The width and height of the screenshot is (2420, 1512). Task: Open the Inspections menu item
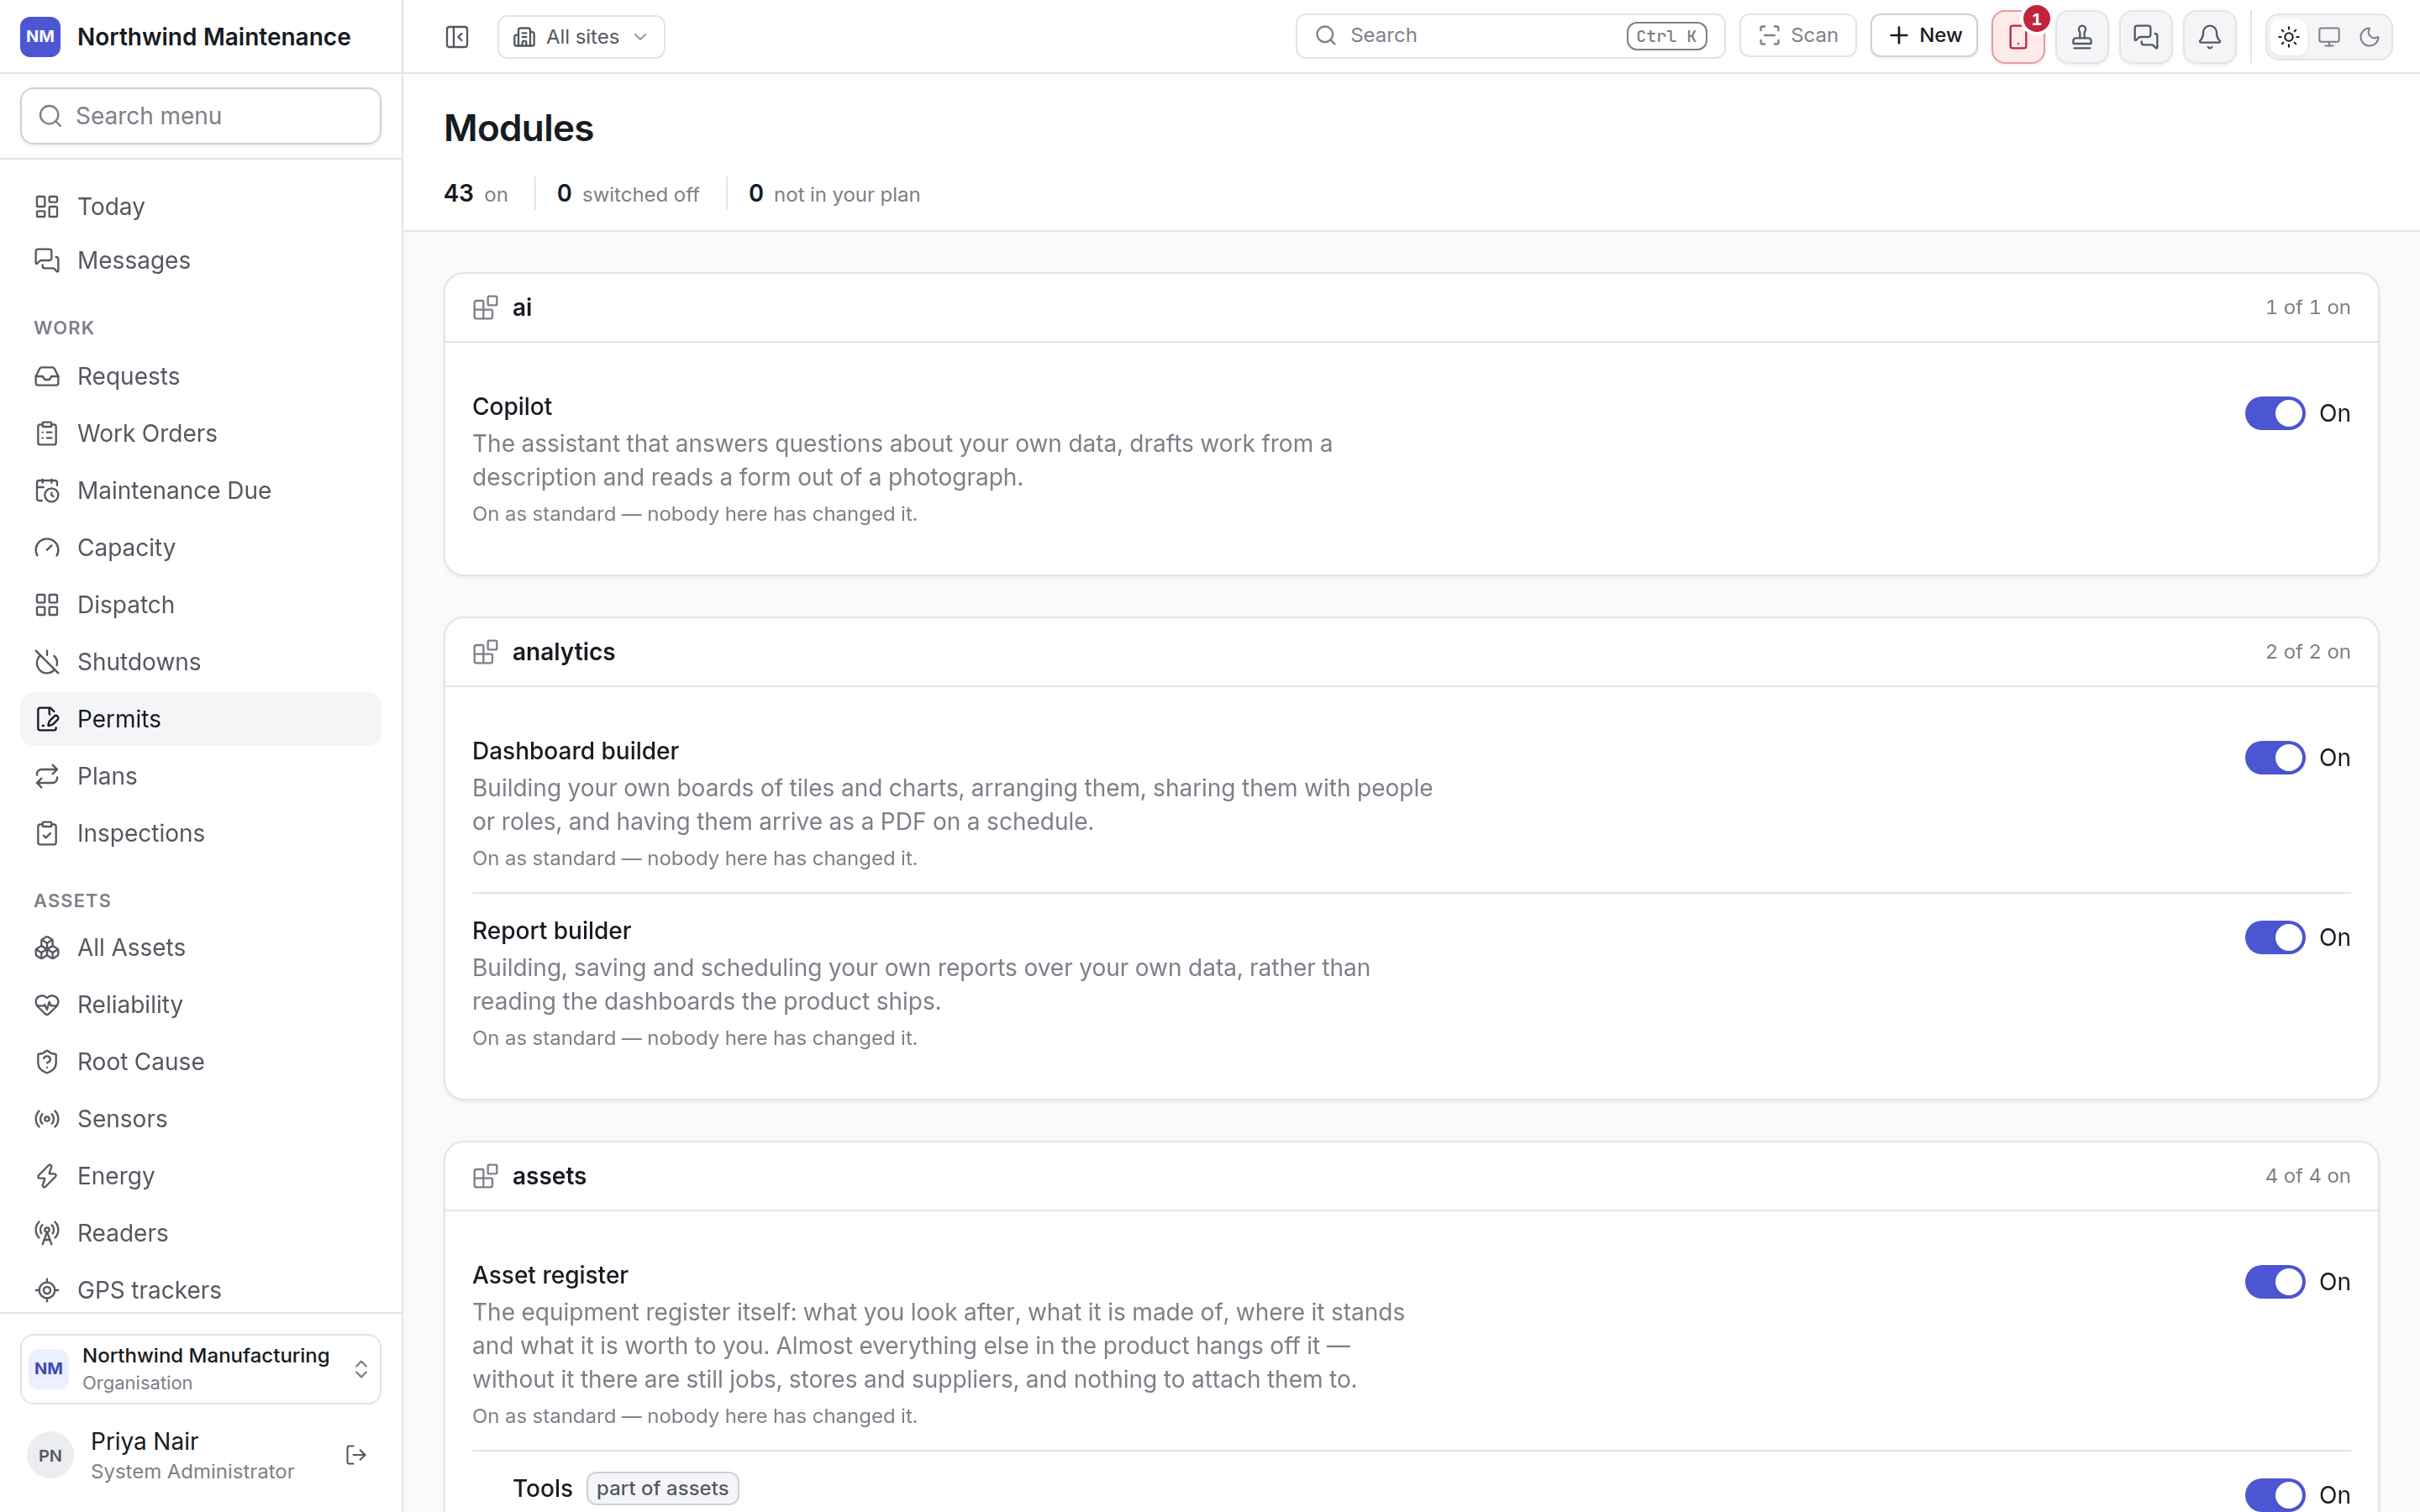pyautogui.click(x=200, y=833)
